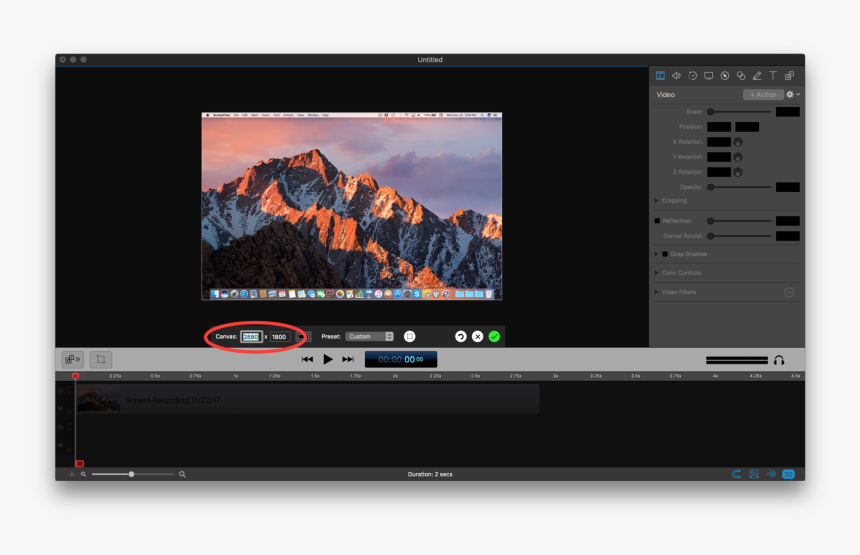Enable the Drop Shadow checkbox

[x=665, y=254]
